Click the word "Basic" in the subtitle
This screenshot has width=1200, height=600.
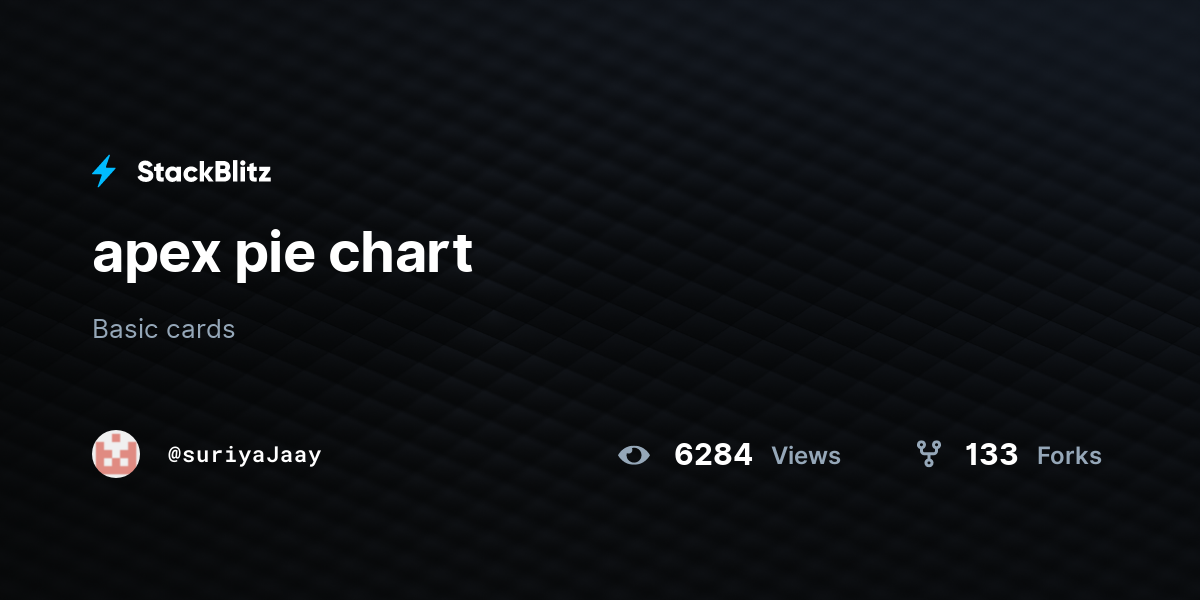(122, 329)
